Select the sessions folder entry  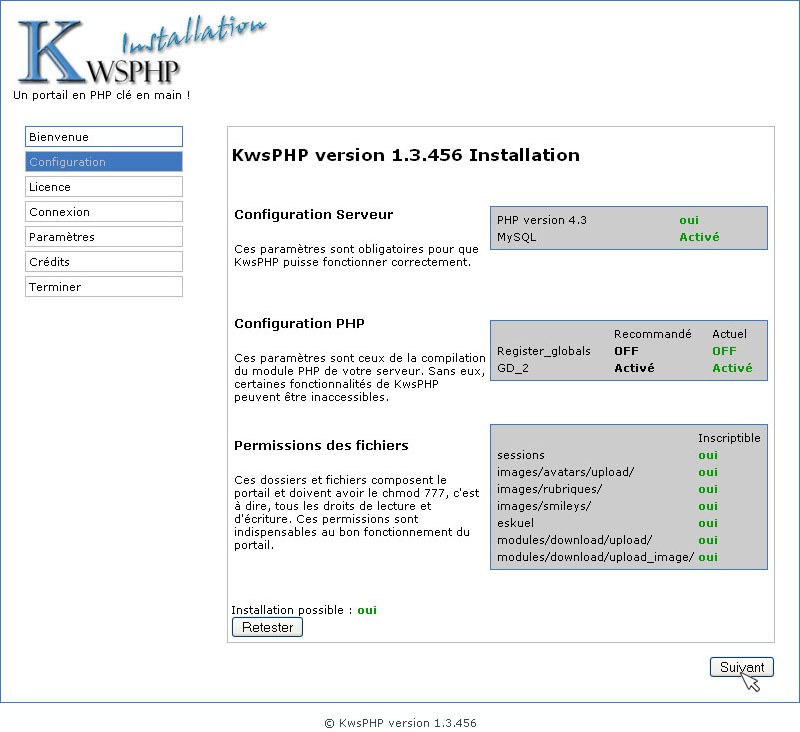pyautogui.click(x=521, y=455)
